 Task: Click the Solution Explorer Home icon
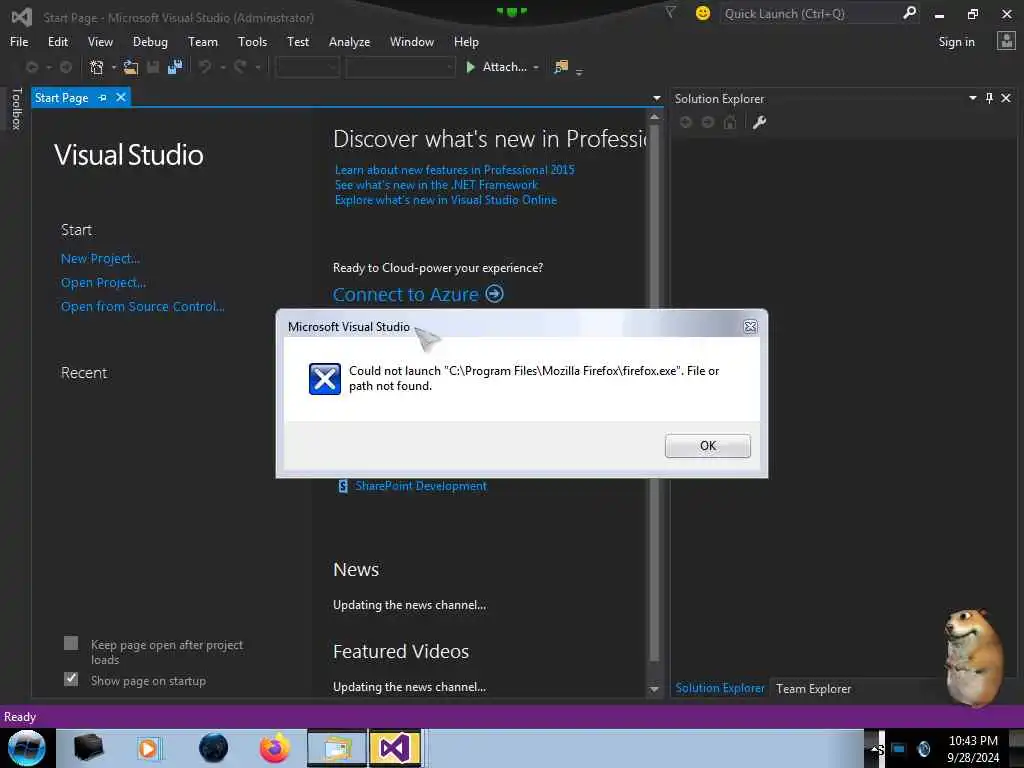(730, 122)
